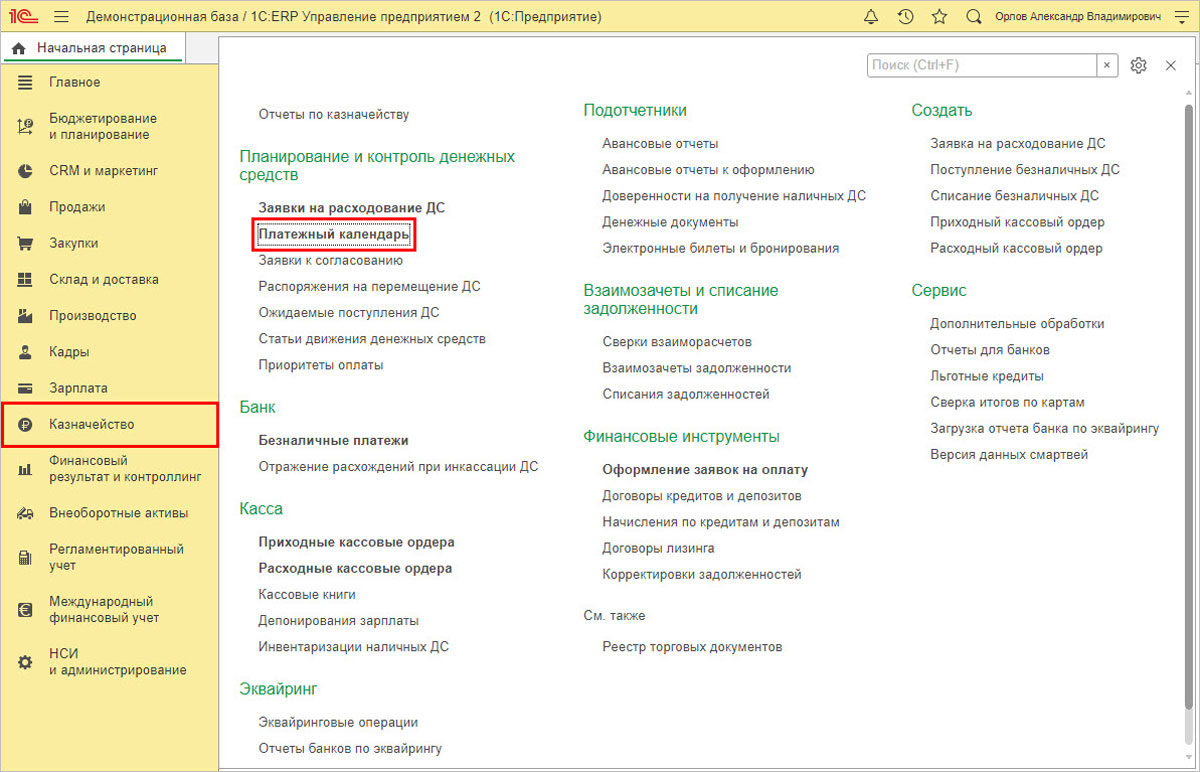The image size is (1200, 772).
Task: Open Реестр торговых документов
Action: pyautogui.click(x=692, y=647)
